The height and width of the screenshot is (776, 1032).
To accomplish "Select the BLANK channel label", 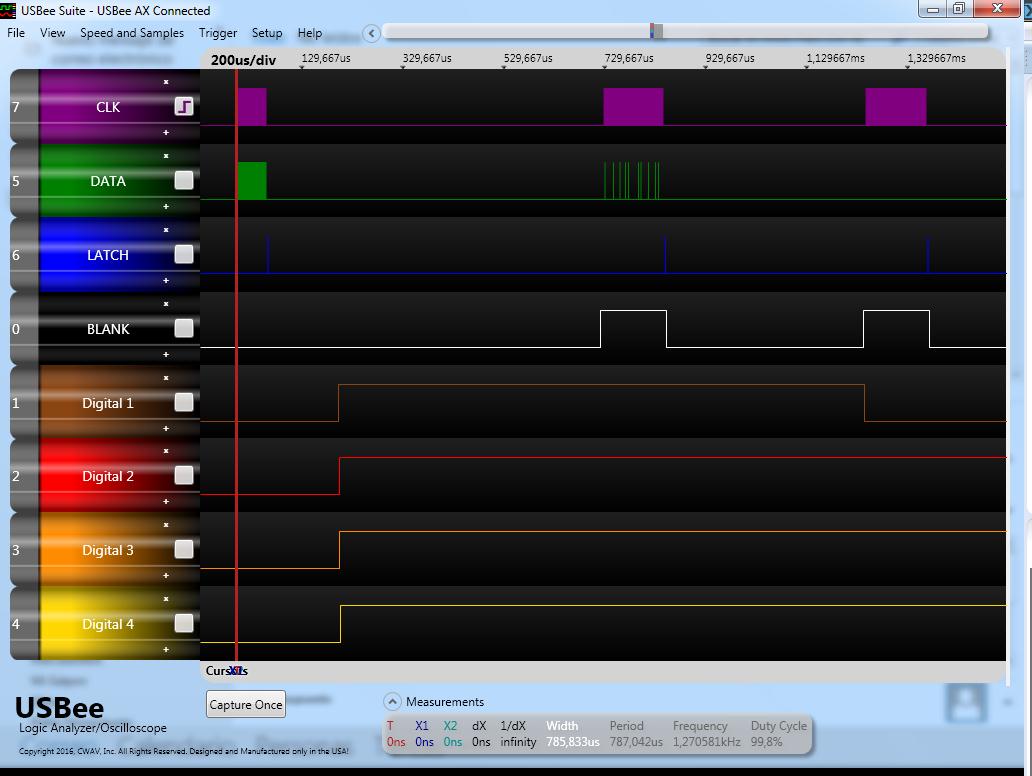I will tap(108, 329).
